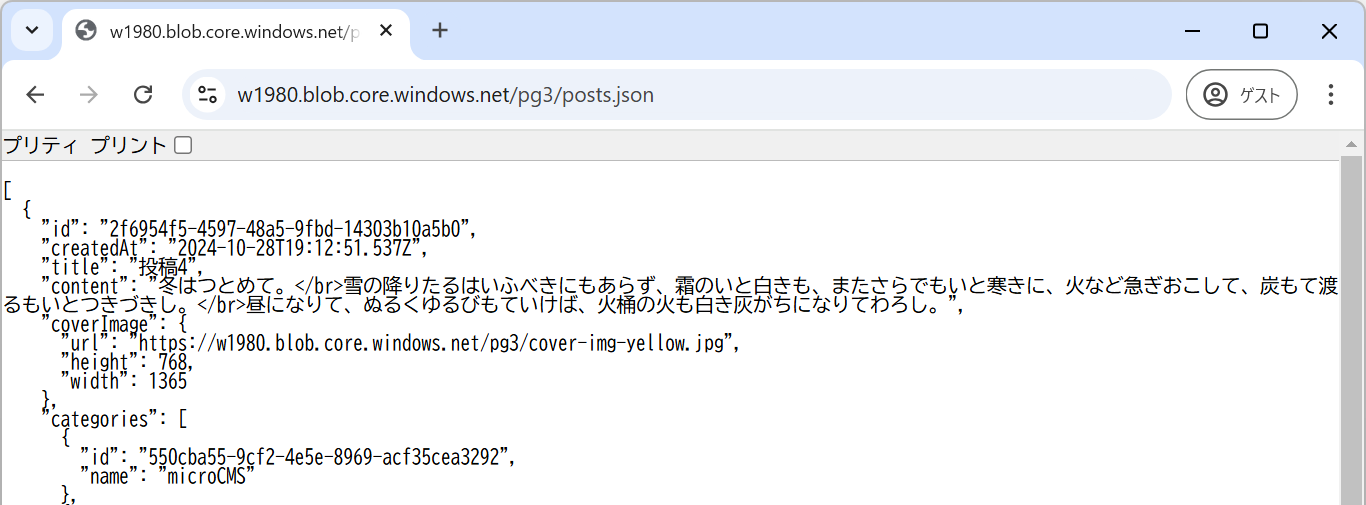The height and width of the screenshot is (505, 1366).
Task: Open the ゲスト profile button
Action: (x=1241, y=95)
